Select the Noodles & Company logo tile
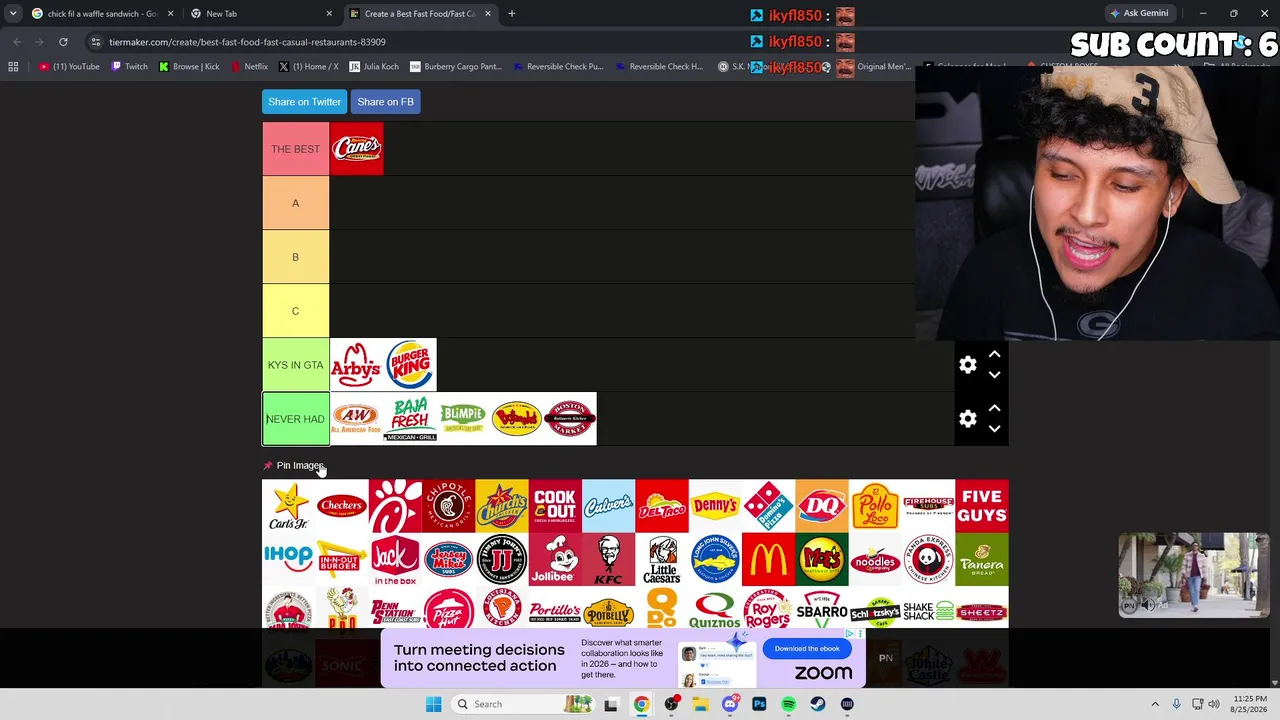Image resolution: width=1280 pixels, height=720 pixels. (x=875, y=559)
